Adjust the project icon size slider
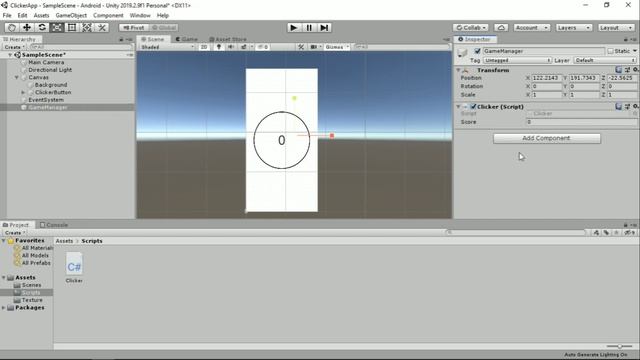The image size is (640, 360). click(x=620, y=346)
